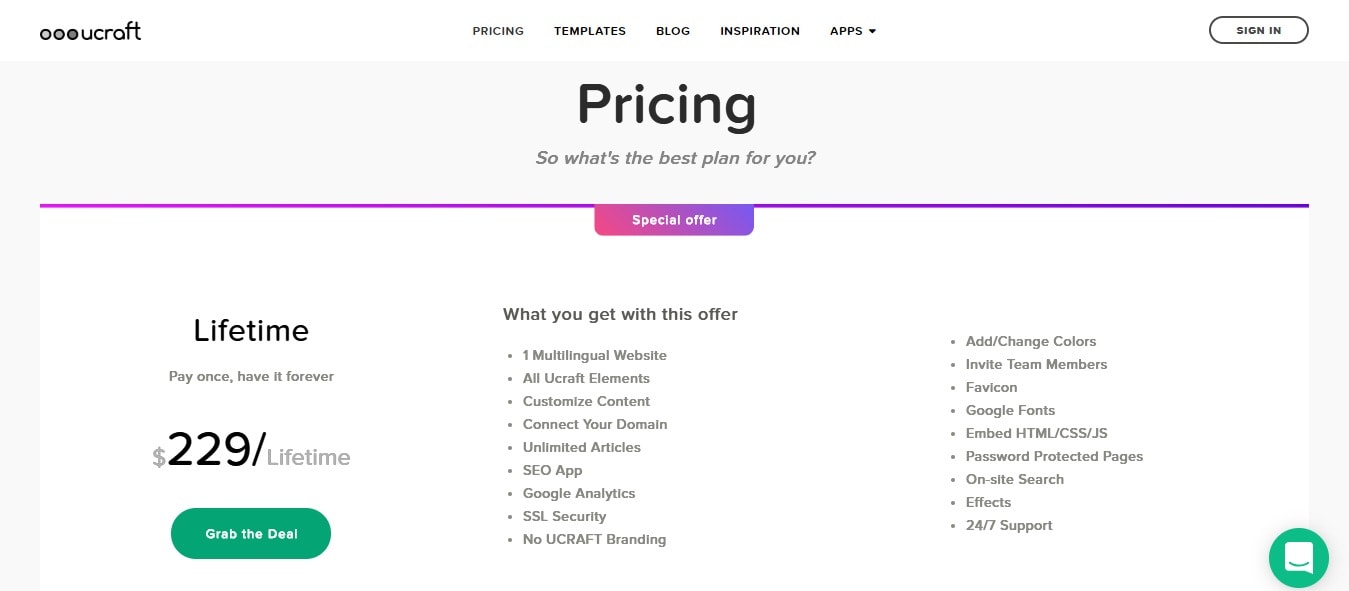Click 'Embed HTML/CSS/JS' feature item
Image resolution: width=1349 pixels, height=591 pixels.
tap(1036, 433)
